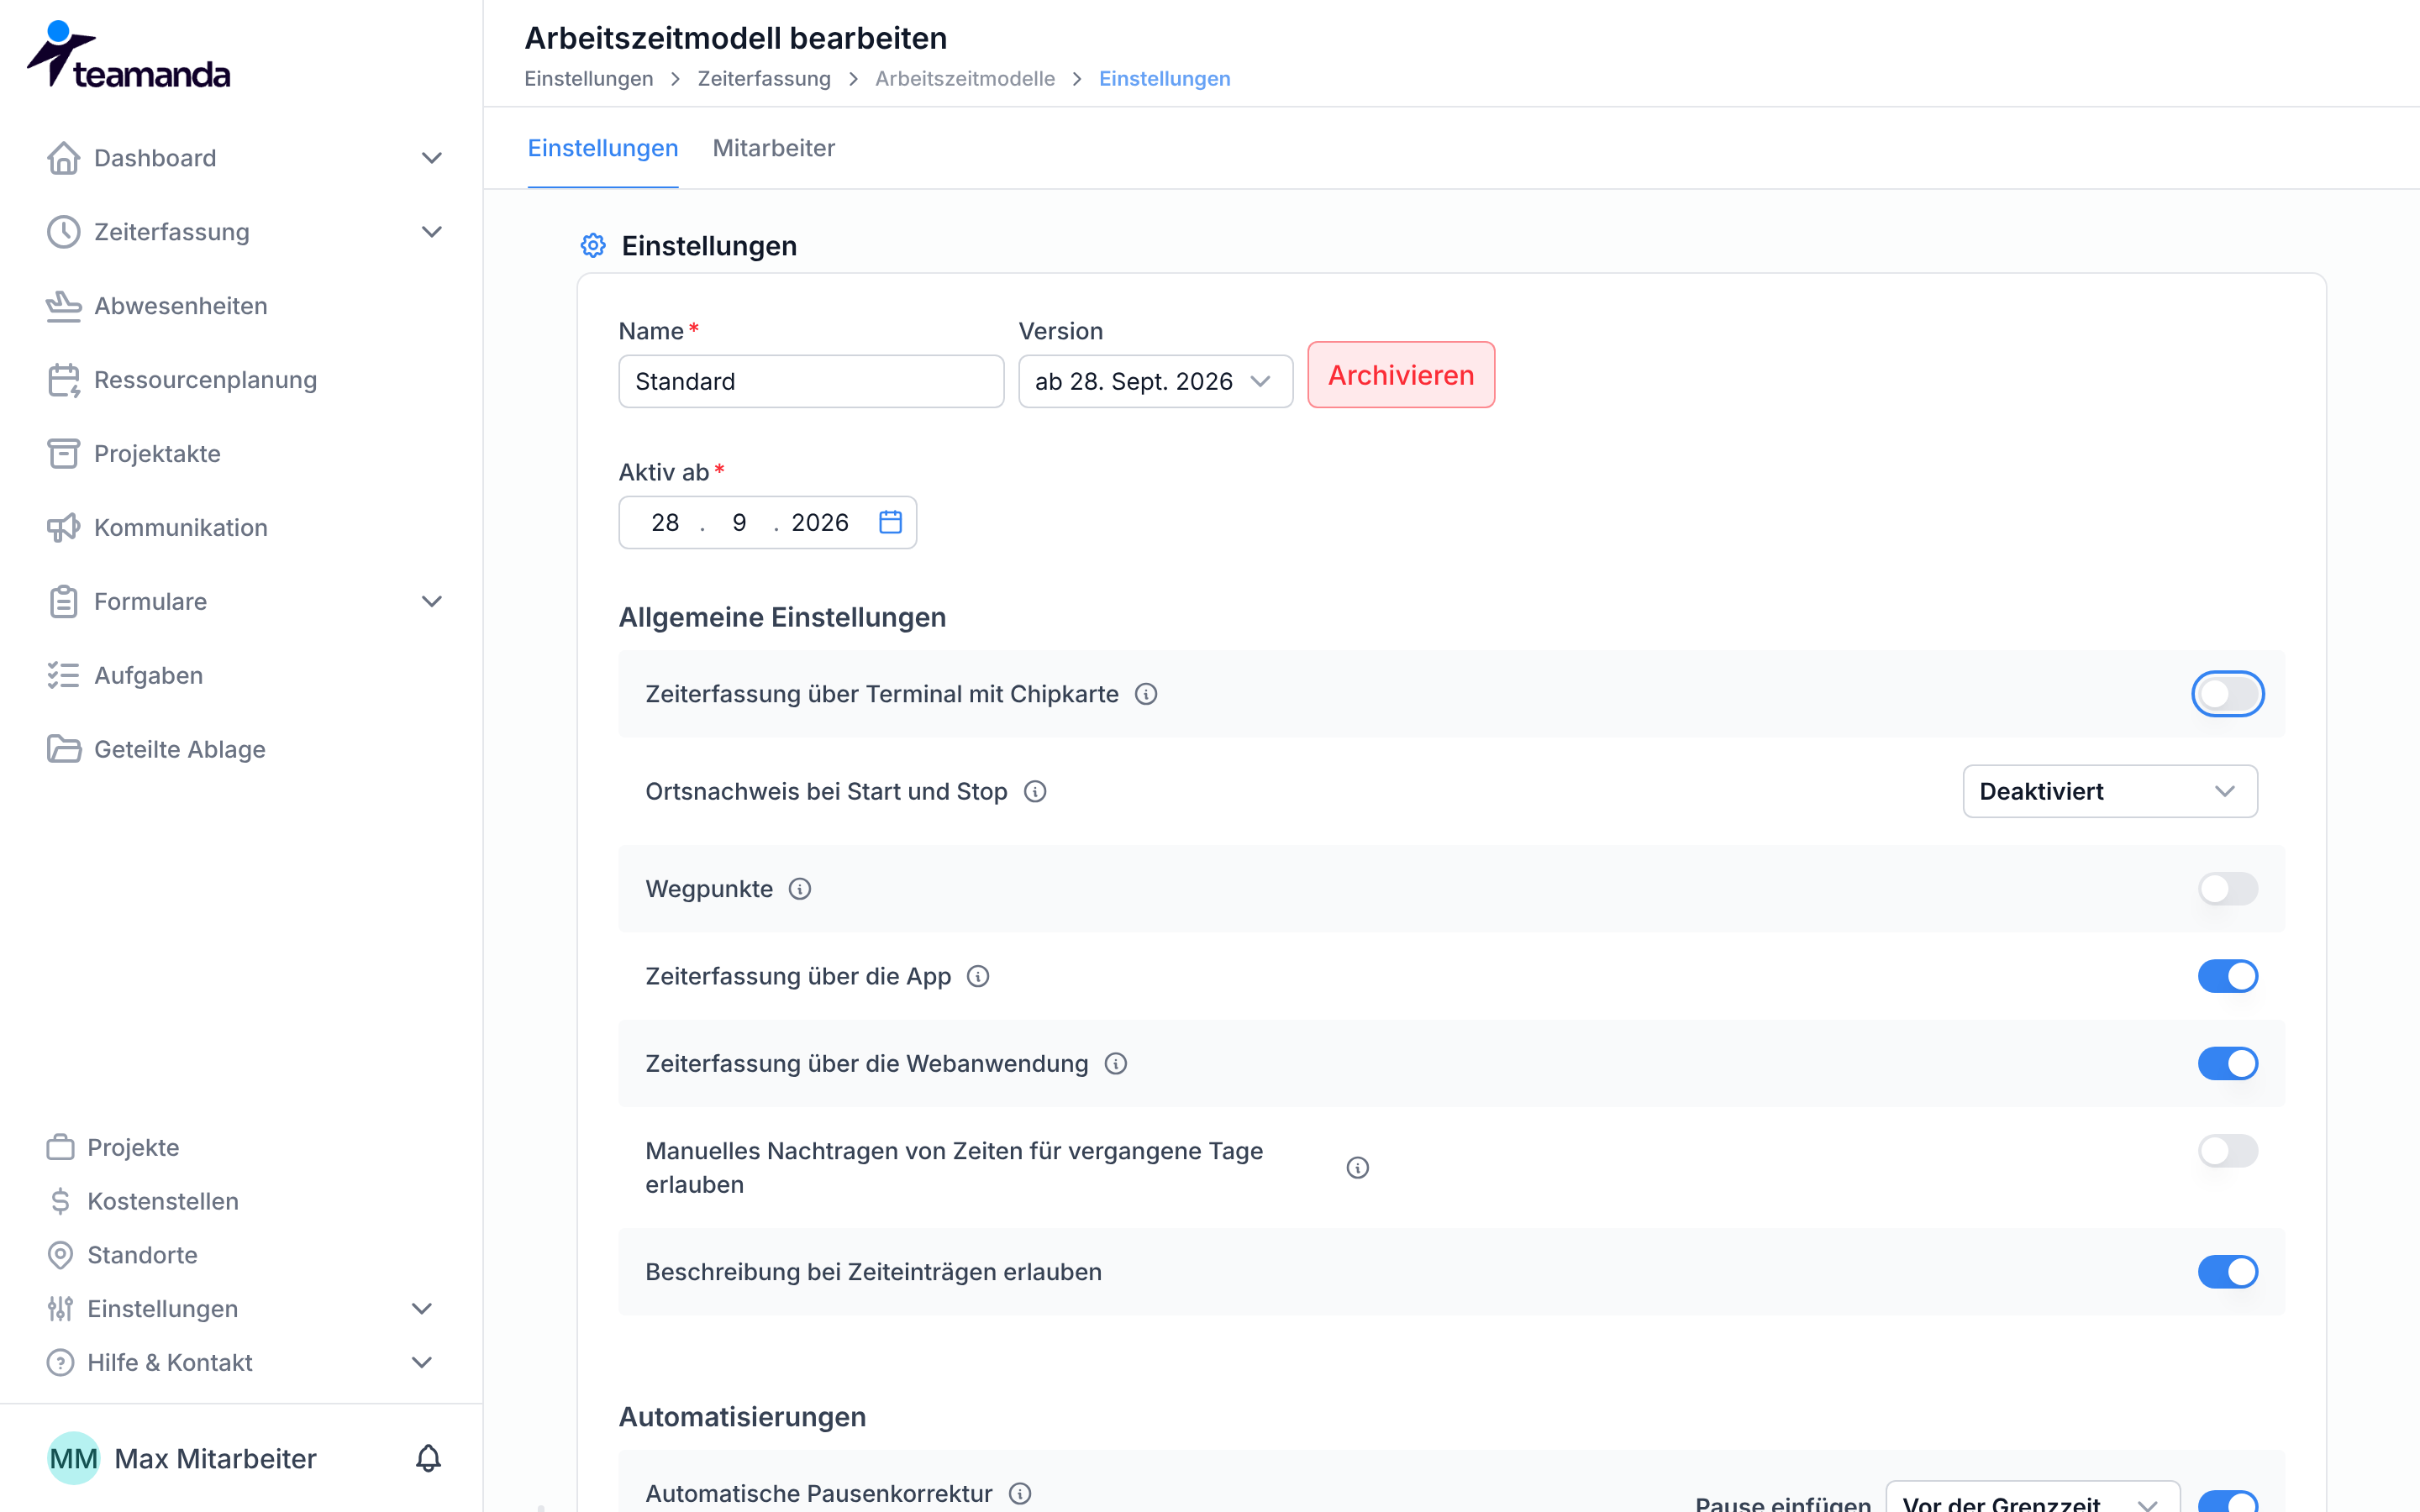The image size is (2420, 1512).
Task: Click the Standorte map pin icon
Action: pyautogui.click(x=60, y=1255)
